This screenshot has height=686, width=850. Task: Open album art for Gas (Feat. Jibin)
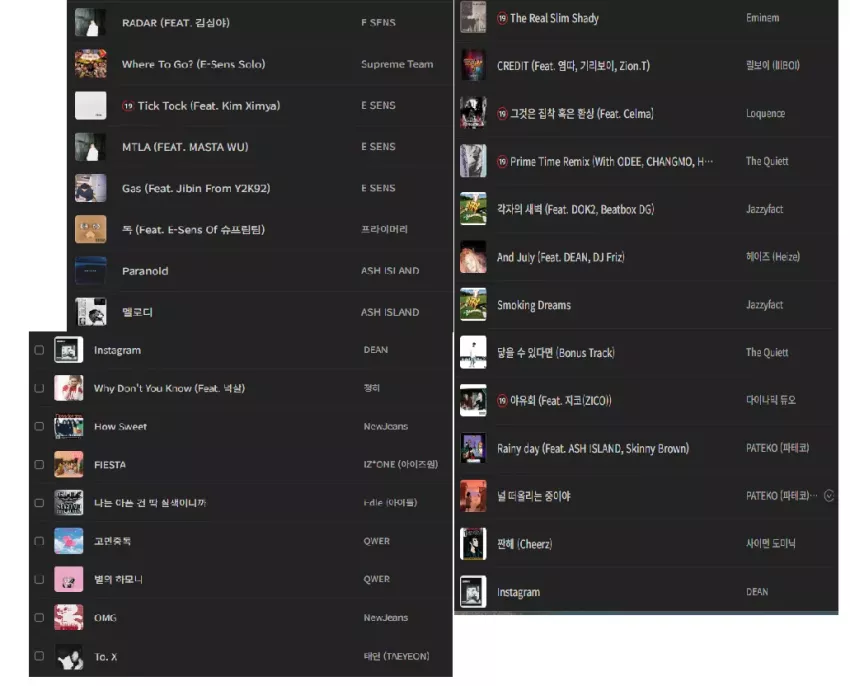[91, 188]
